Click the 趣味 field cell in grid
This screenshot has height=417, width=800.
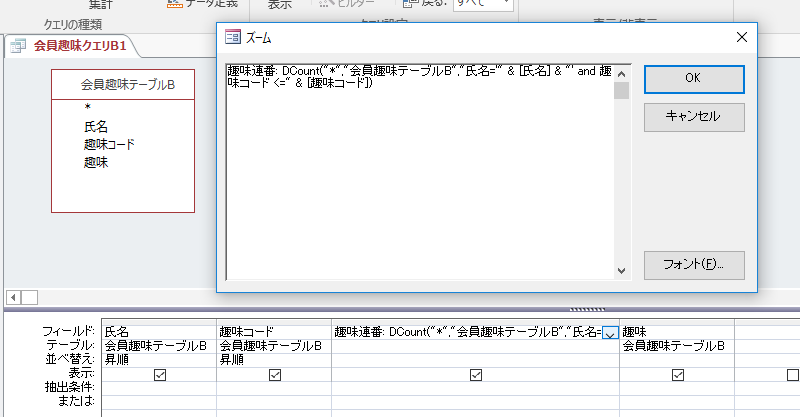pyautogui.click(x=677, y=332)
